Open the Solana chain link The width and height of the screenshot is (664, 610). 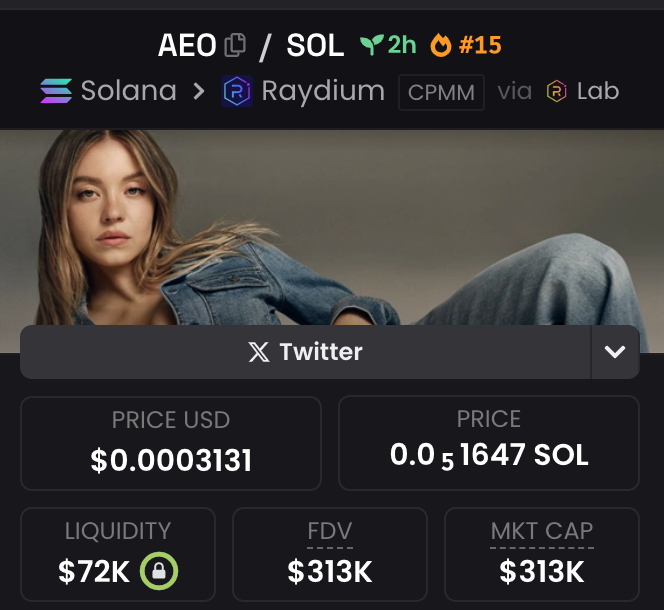tap(108, 91)
